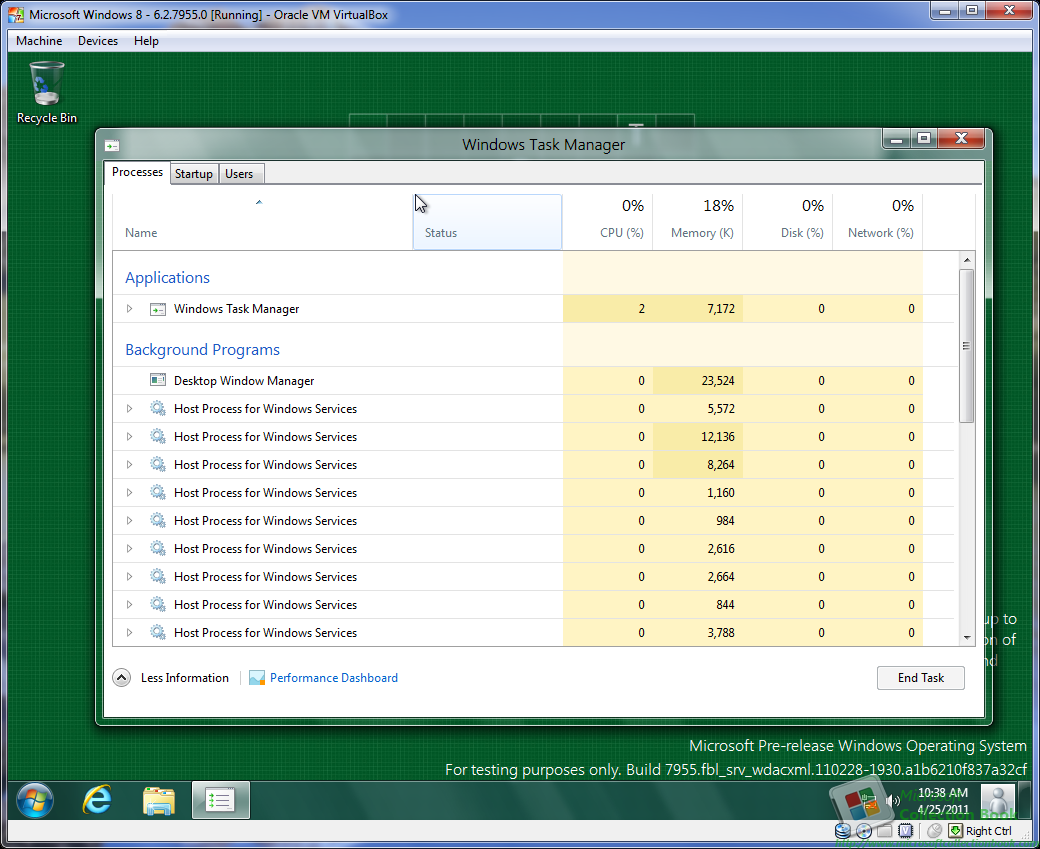Expand the Windows Task Manager application row
Image resolution: width=1040 pixels, height=849 pixels.
coord(129,309)
